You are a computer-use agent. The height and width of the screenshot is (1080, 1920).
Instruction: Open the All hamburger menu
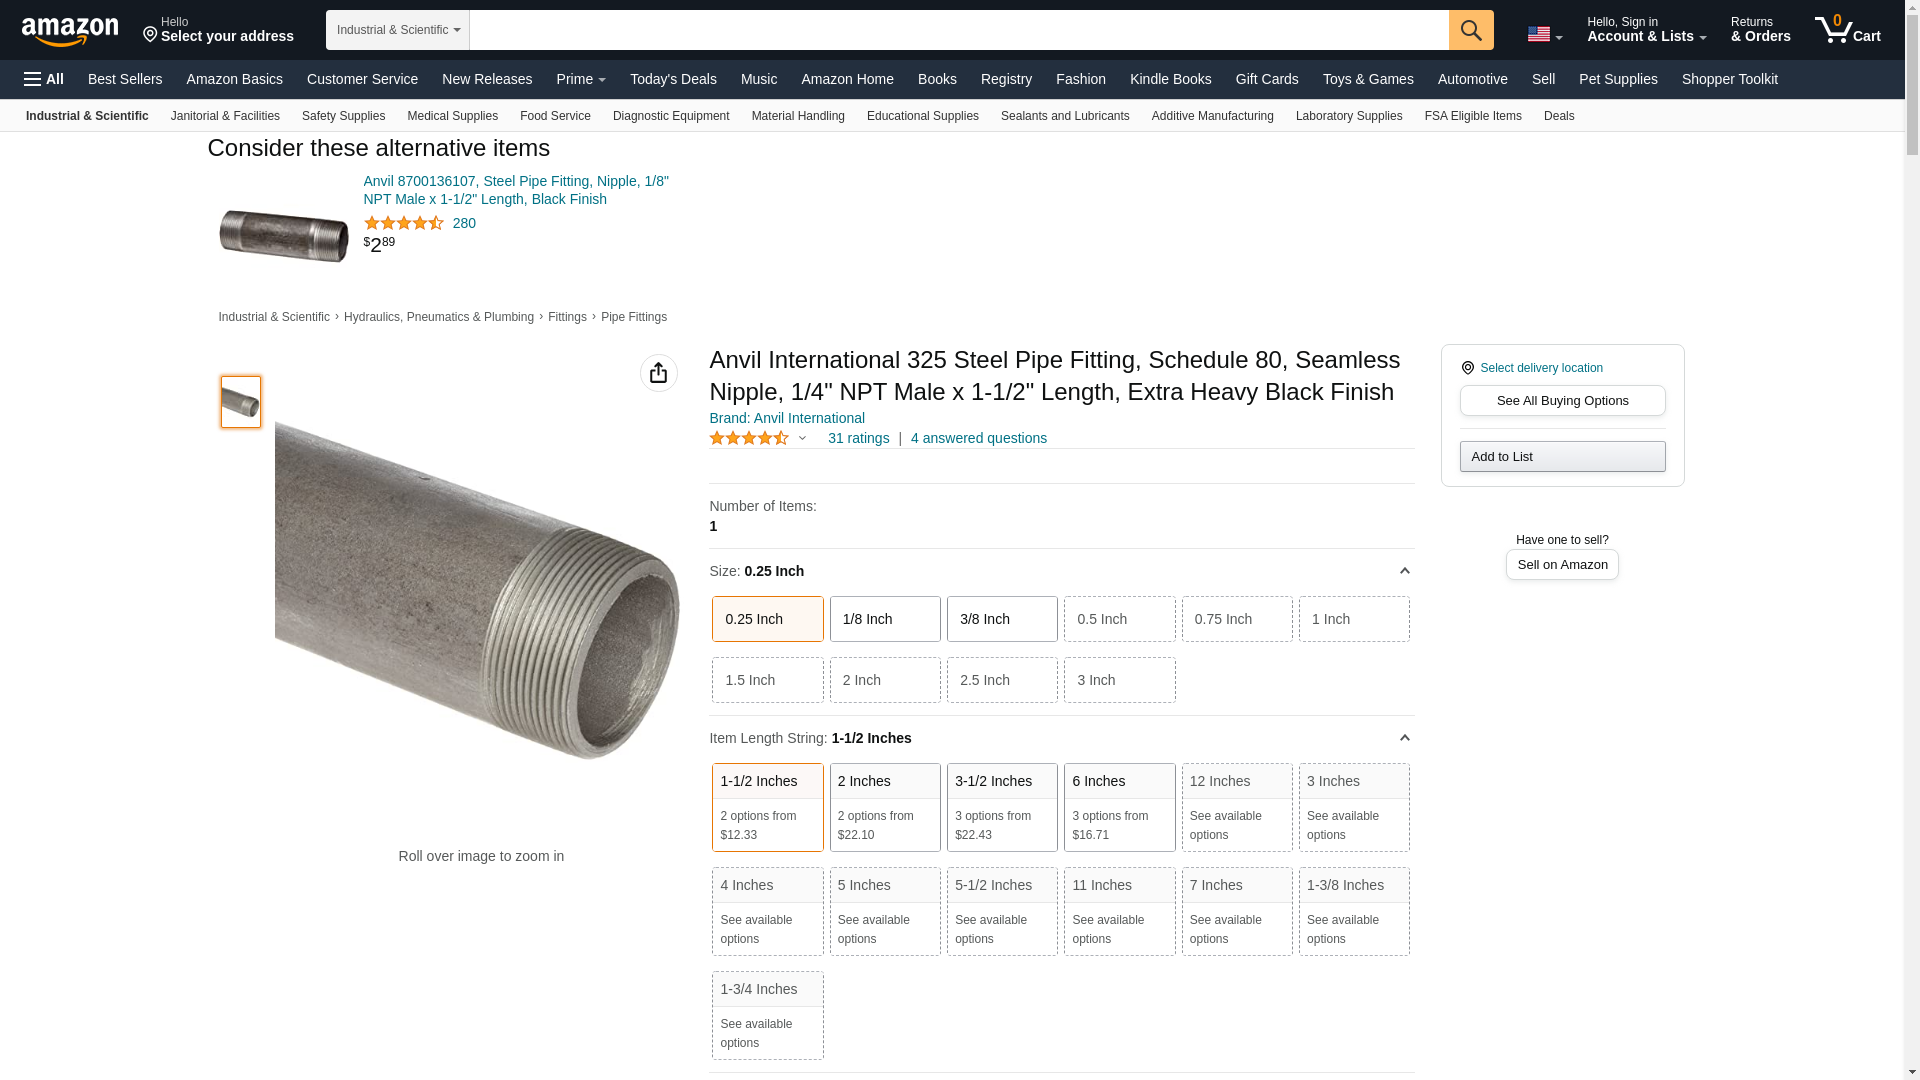(x=44, y=79)
